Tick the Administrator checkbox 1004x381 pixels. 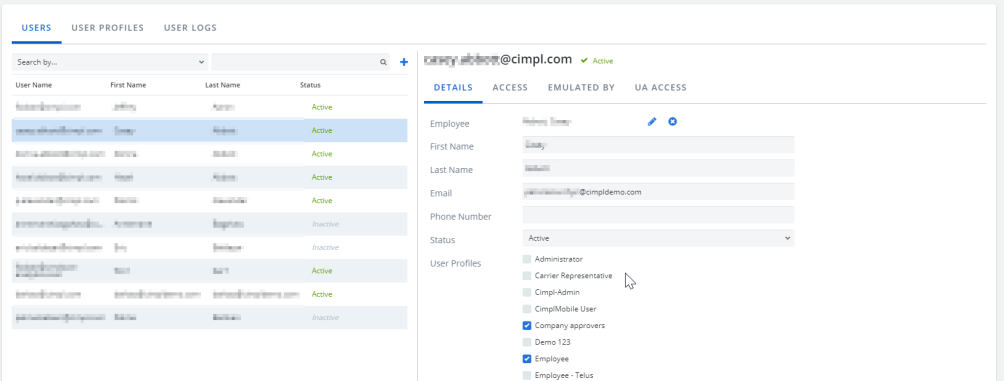(x=527, y=259)
